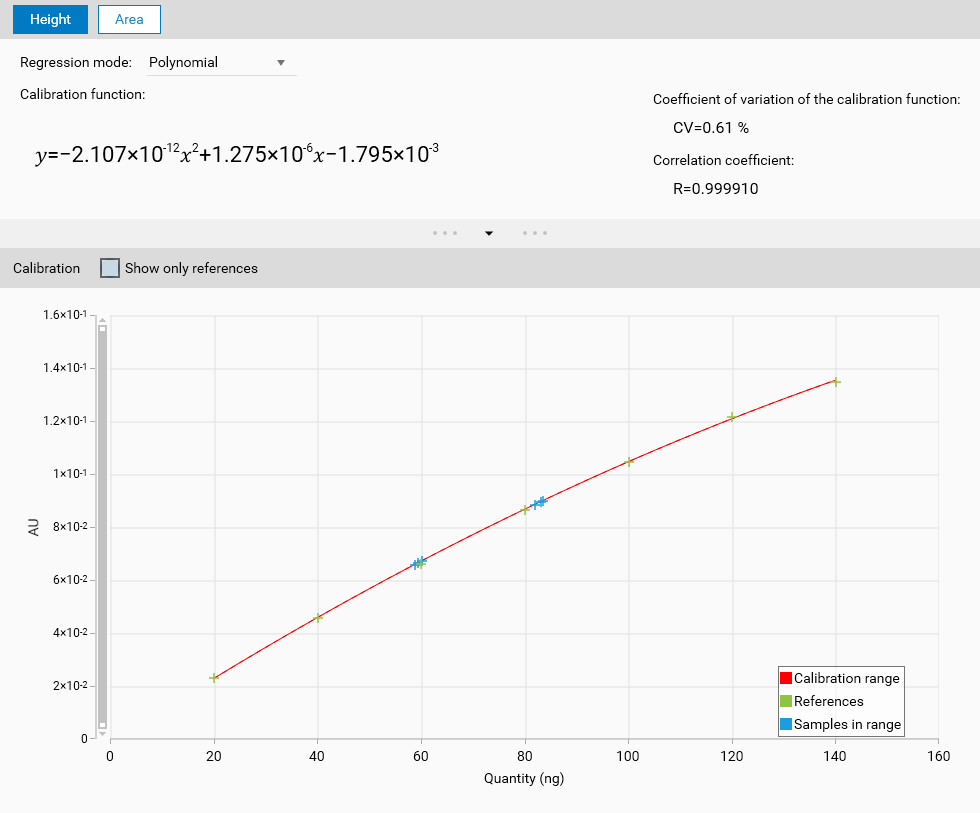Viewport: 980px width, 813px height.
Task: Click the calibration function equation
Action: pyautogui.click(x=236, y=155)
